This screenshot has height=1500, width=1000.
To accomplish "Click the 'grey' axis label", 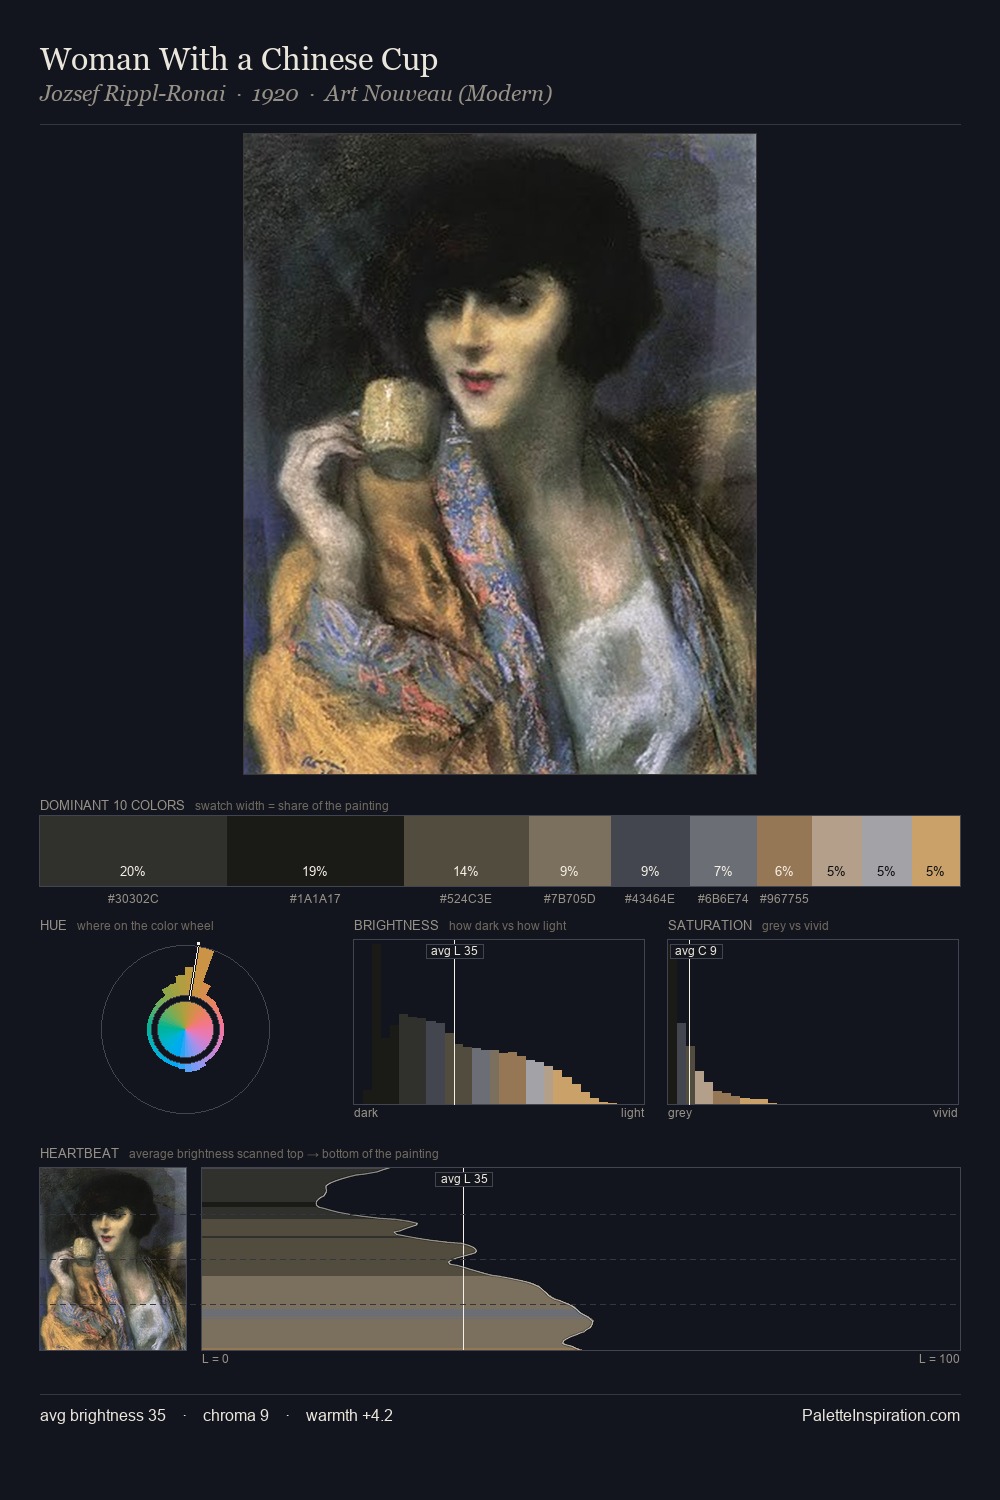I will click(x=680, y=1113).
